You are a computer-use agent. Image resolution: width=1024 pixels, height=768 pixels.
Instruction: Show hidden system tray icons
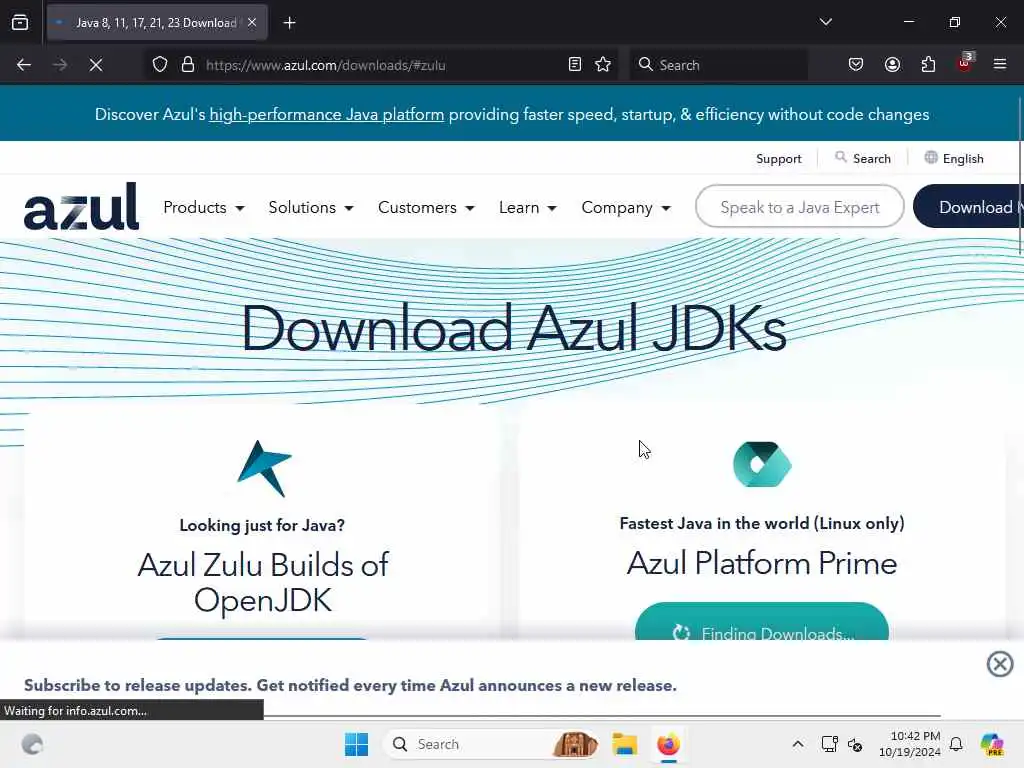798,744
